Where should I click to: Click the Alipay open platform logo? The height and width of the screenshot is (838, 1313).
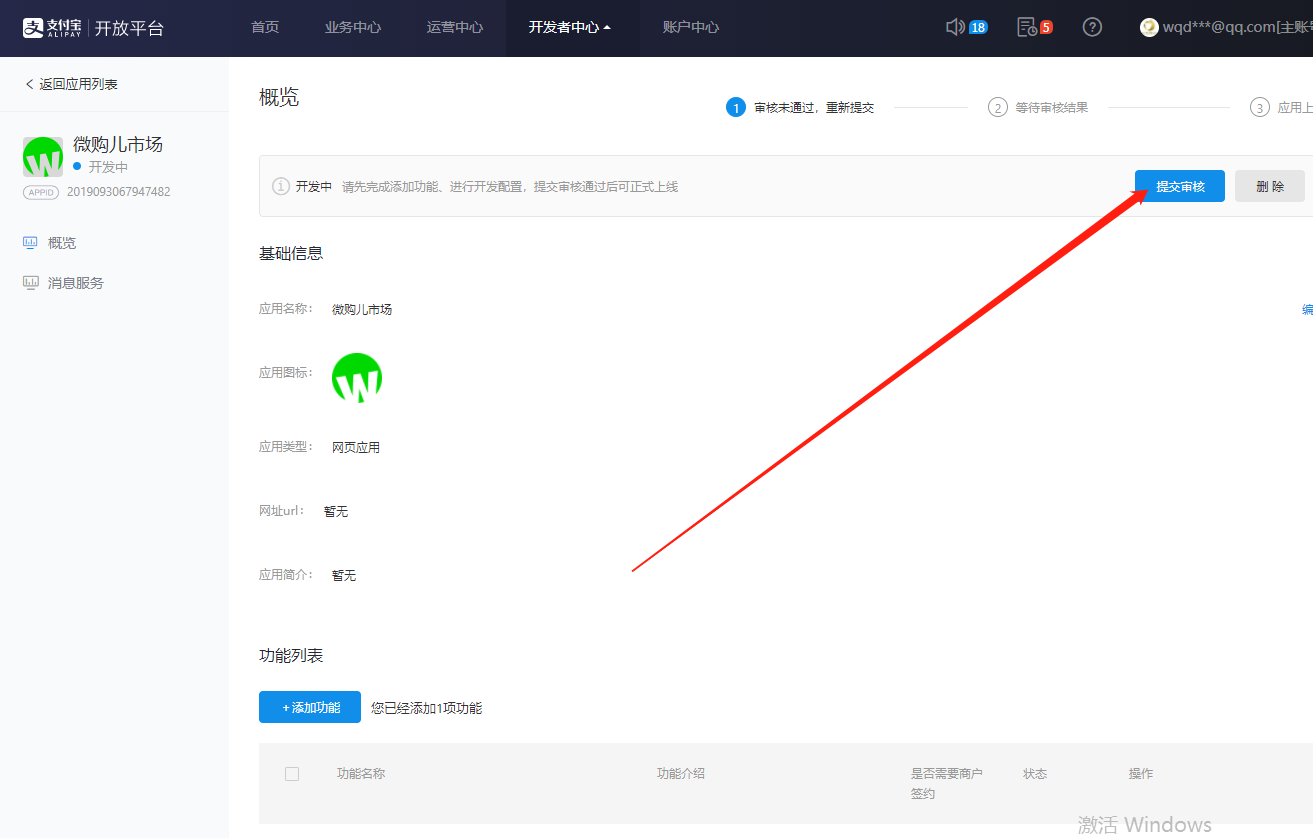pyautogui.click(x=93, y=27)
